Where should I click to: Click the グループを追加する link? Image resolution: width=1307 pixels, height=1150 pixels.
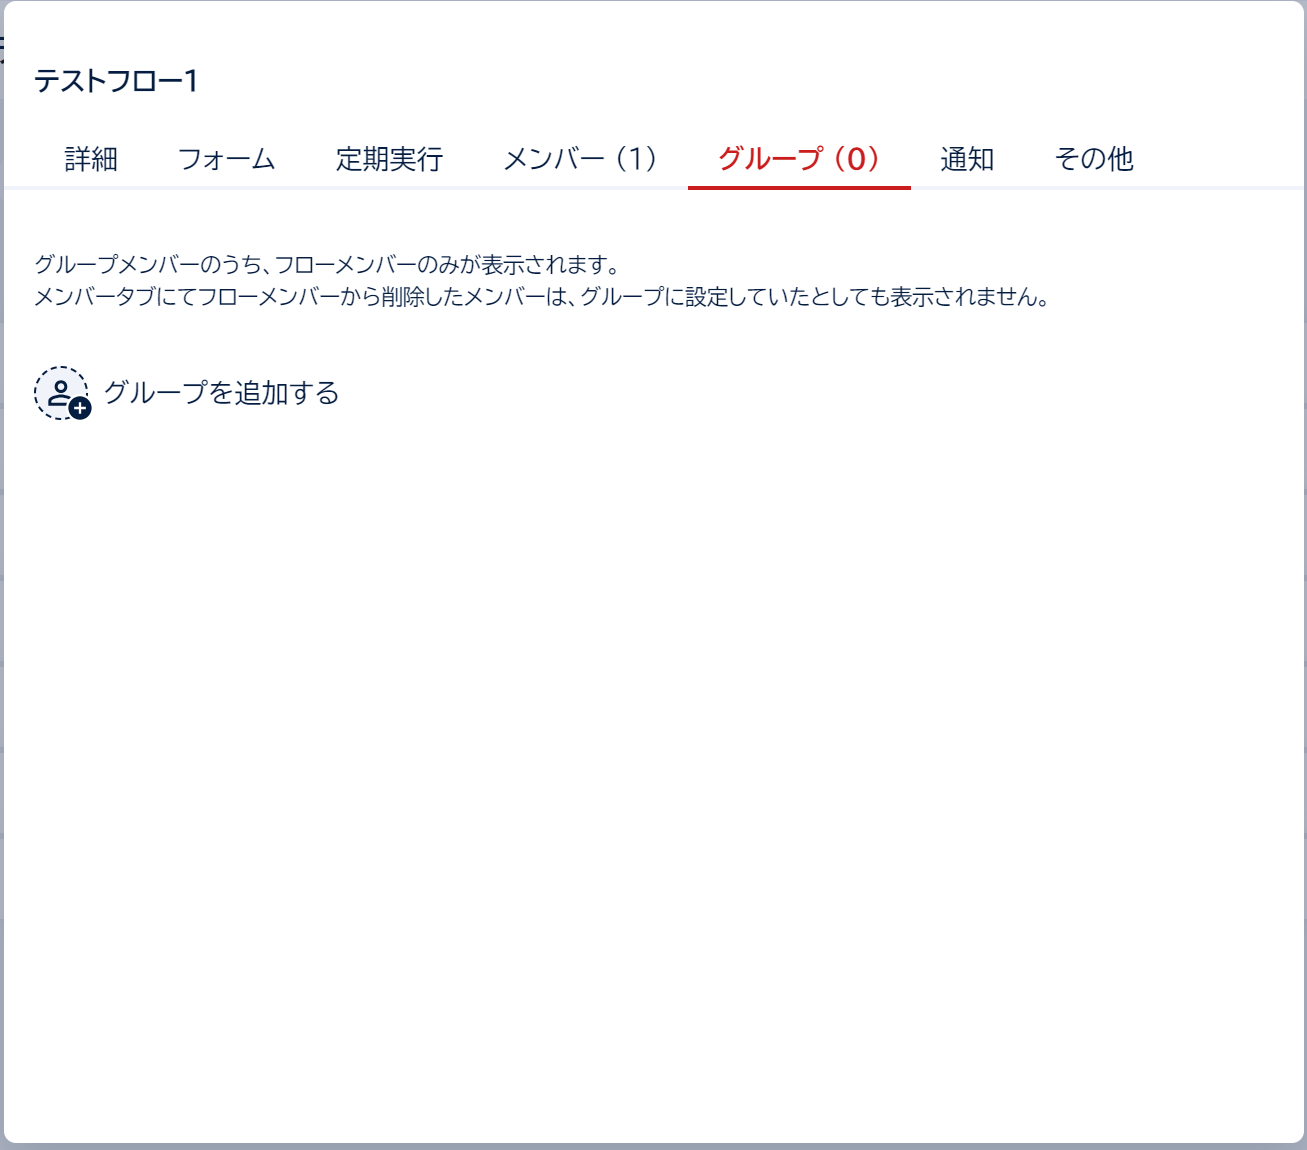[x=221, y=393]
